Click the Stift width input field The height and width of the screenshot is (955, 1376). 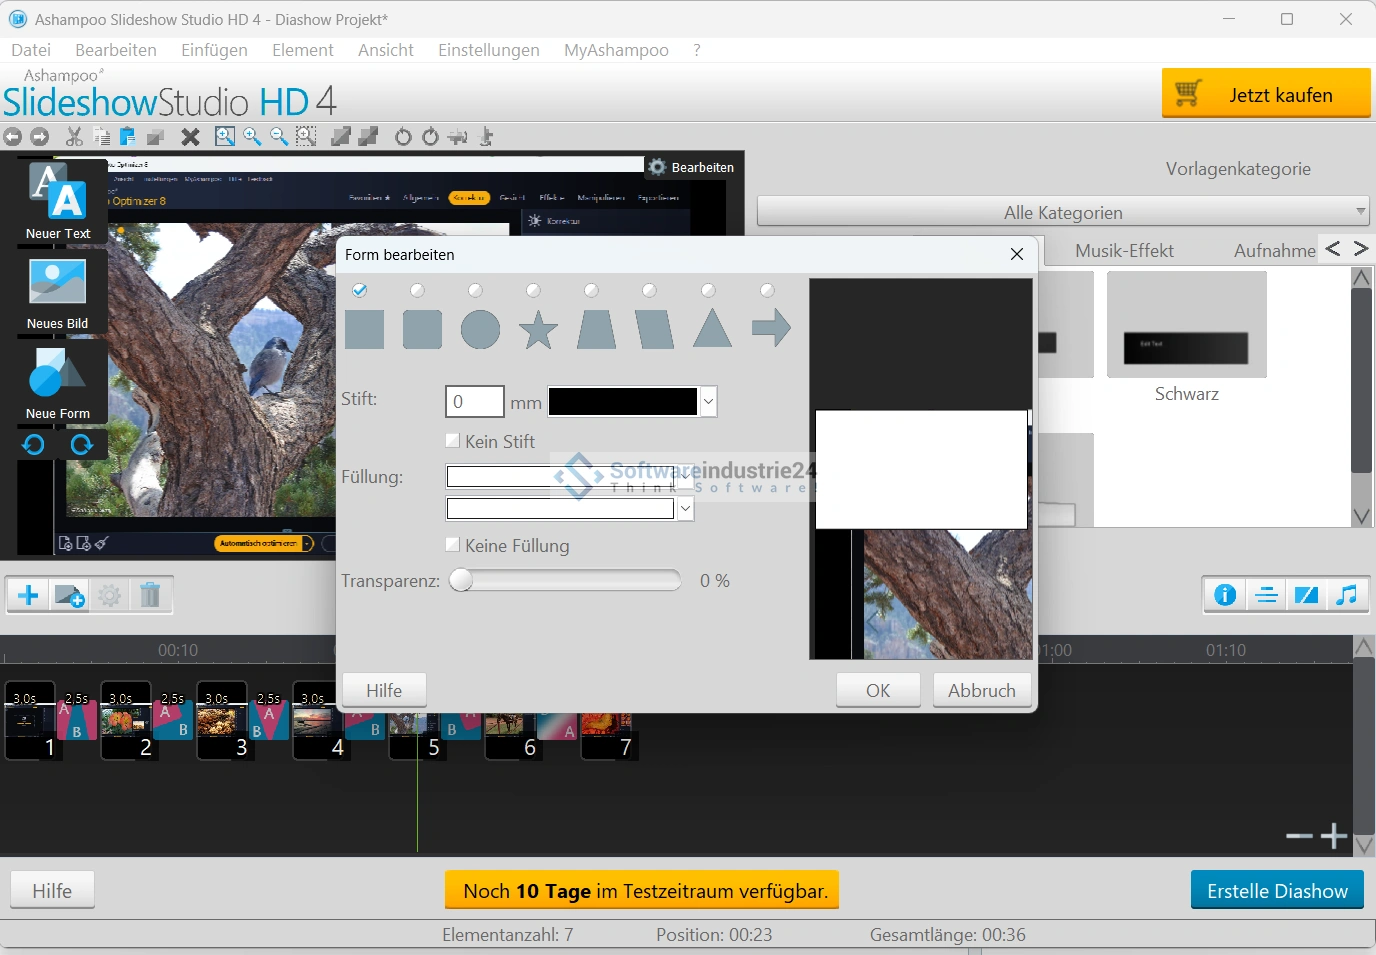click(474, 402)
